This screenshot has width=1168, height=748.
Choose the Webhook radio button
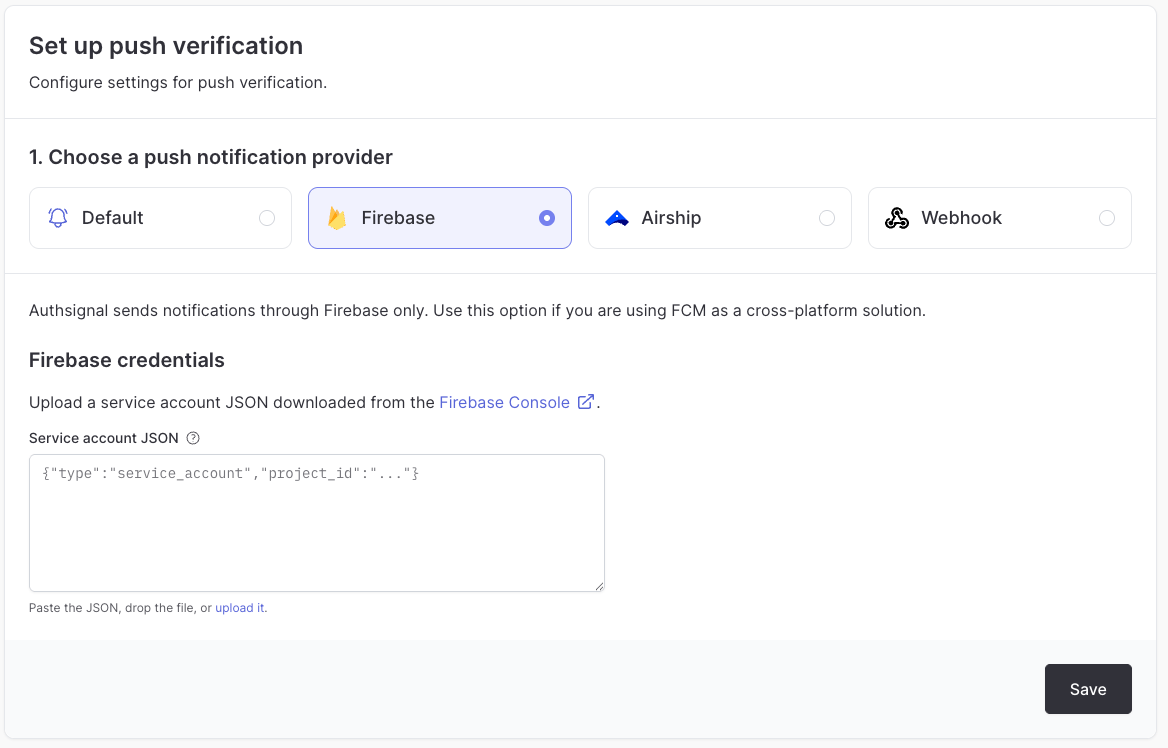(1107, 218)
